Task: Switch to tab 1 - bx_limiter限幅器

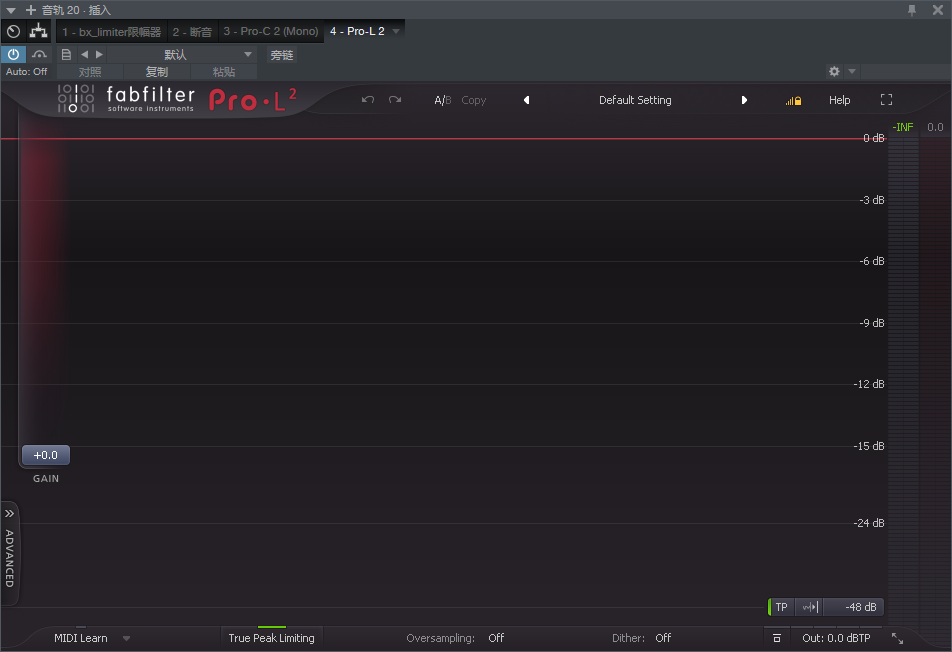Action: click(112, 32)
